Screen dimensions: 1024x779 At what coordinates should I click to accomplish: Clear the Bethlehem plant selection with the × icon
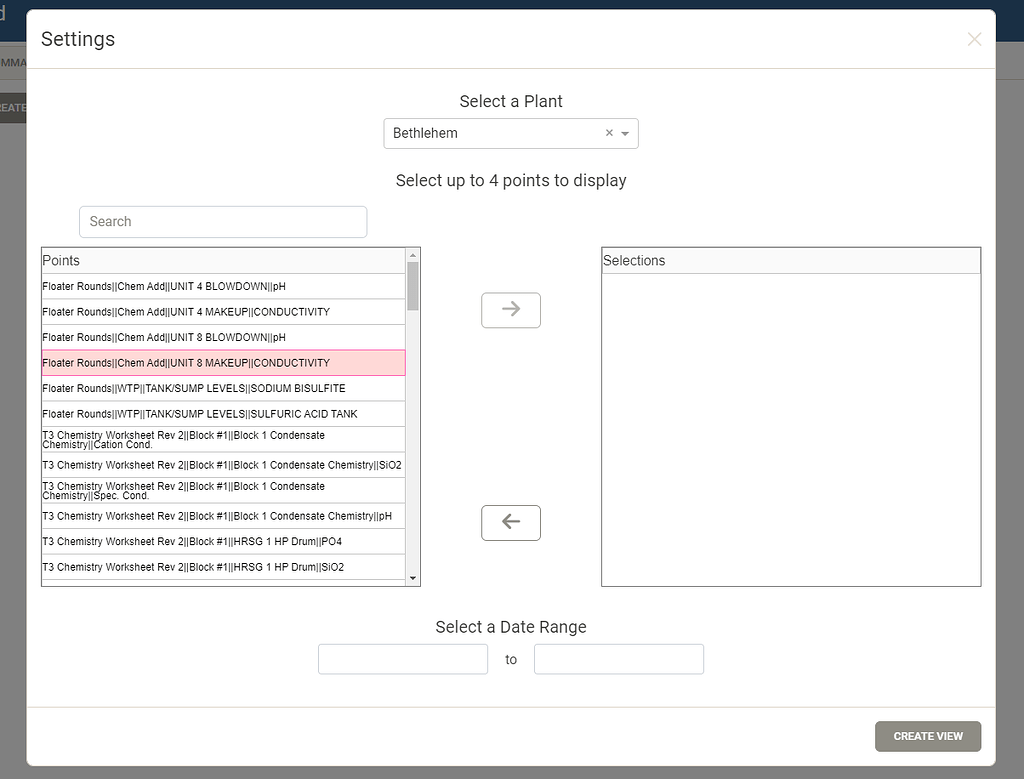point(608,133)
